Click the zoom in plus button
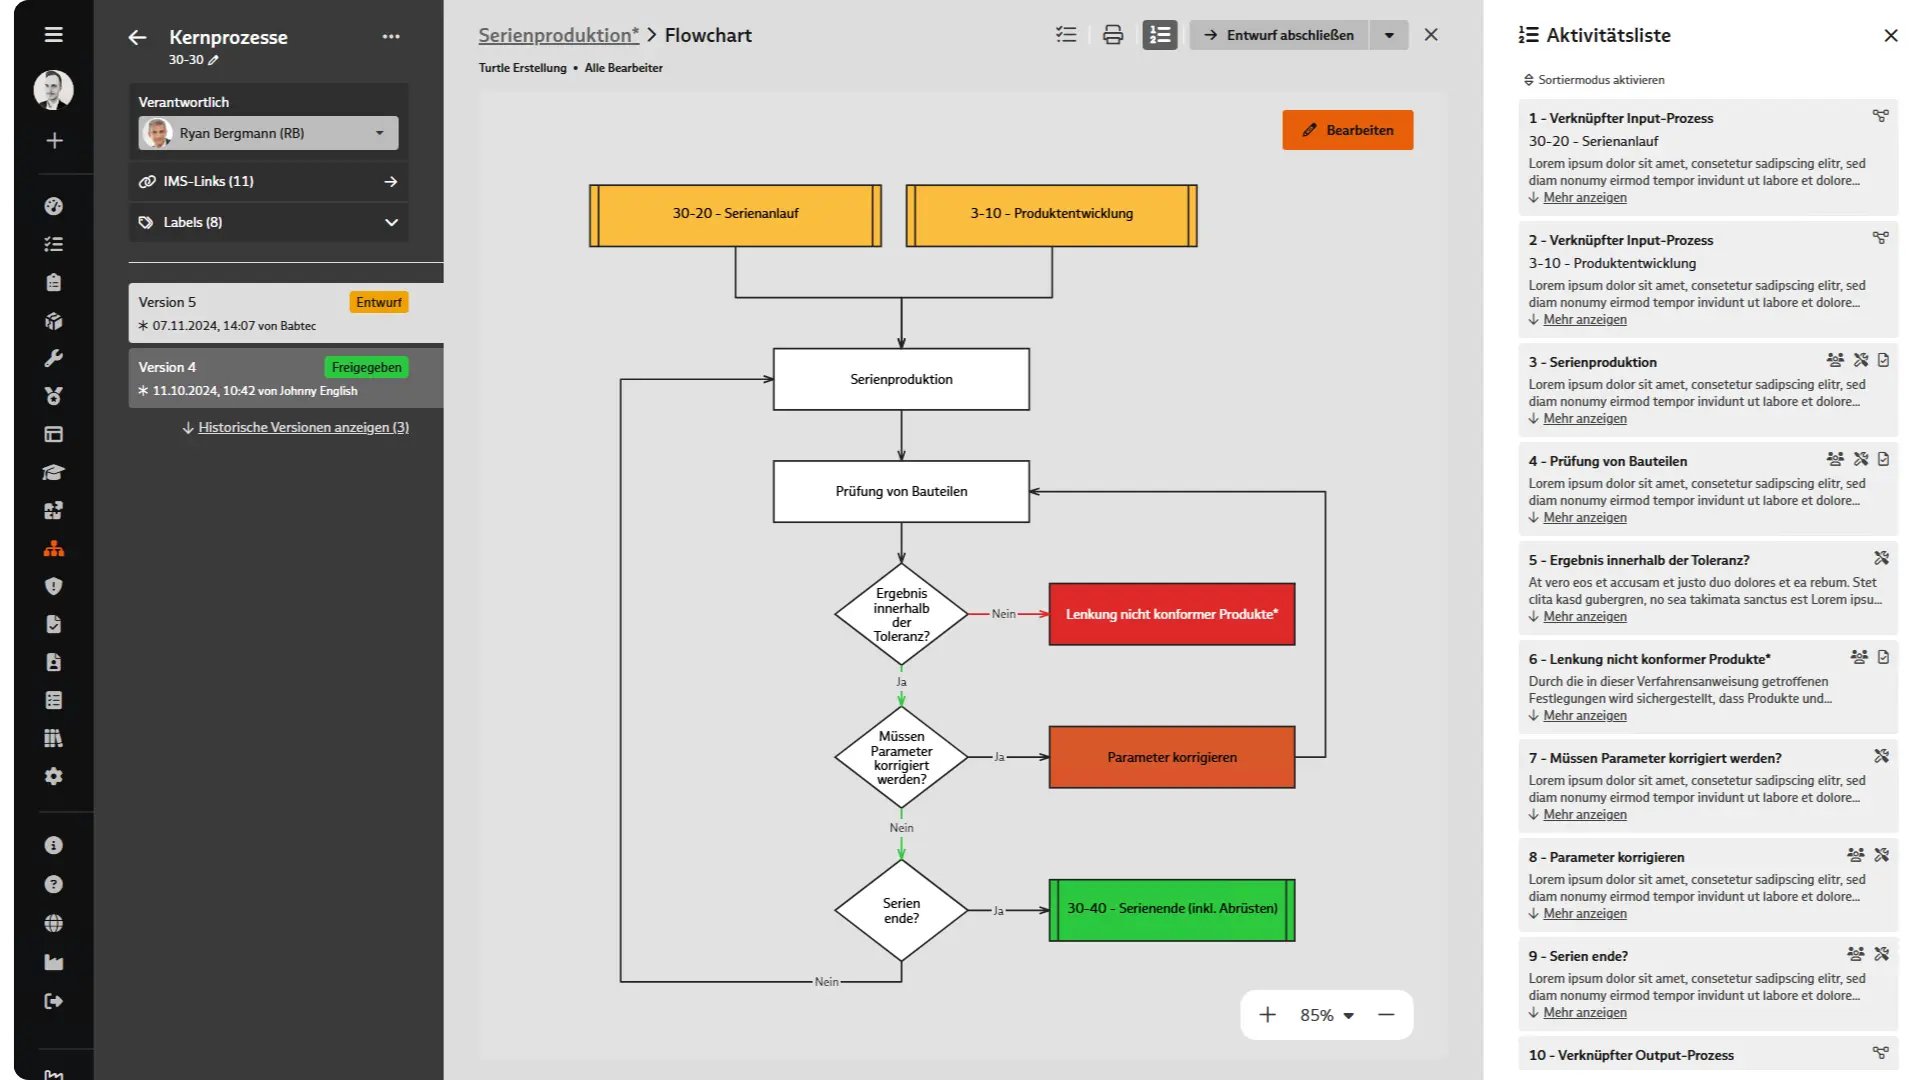1920x1080 pixels. [x=1268, y=1015]
